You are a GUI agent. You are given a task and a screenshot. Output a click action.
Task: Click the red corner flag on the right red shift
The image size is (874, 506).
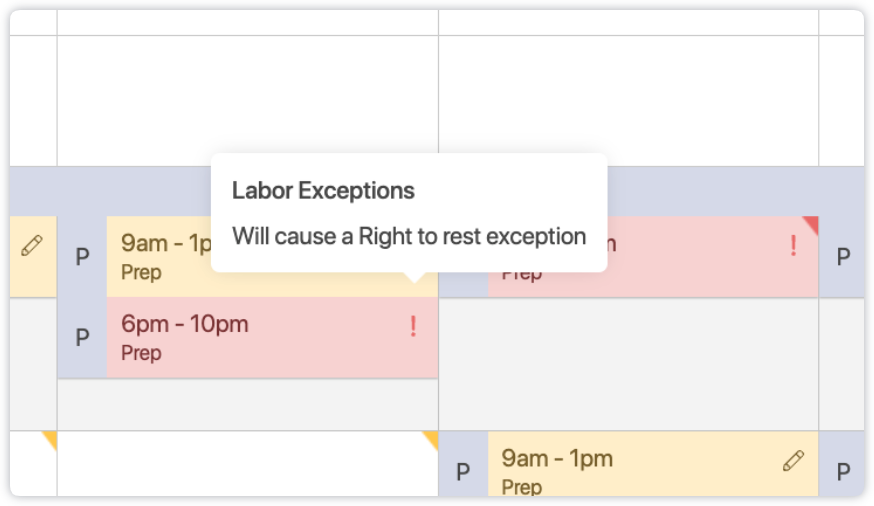tap(811, 223)
